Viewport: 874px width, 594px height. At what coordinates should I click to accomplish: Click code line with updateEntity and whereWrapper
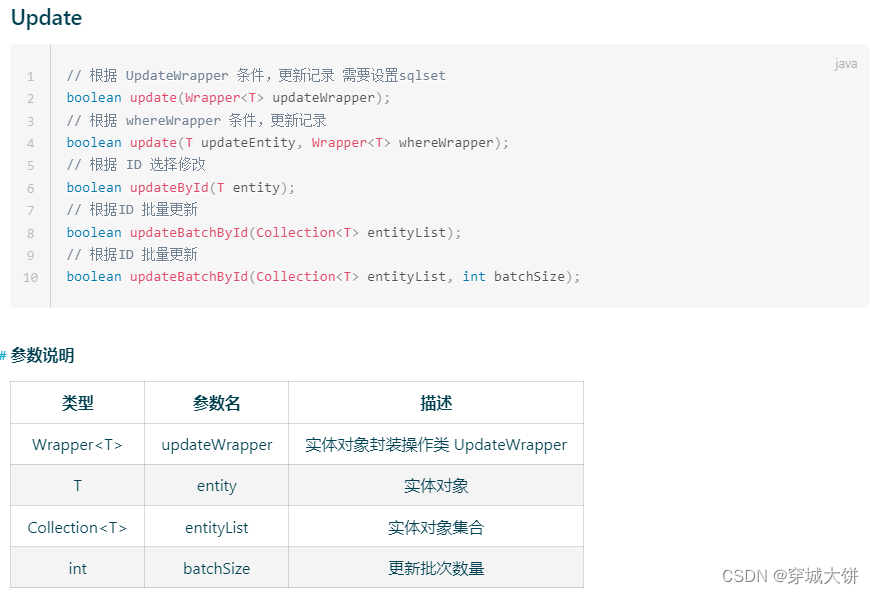(x=287, y=143)
